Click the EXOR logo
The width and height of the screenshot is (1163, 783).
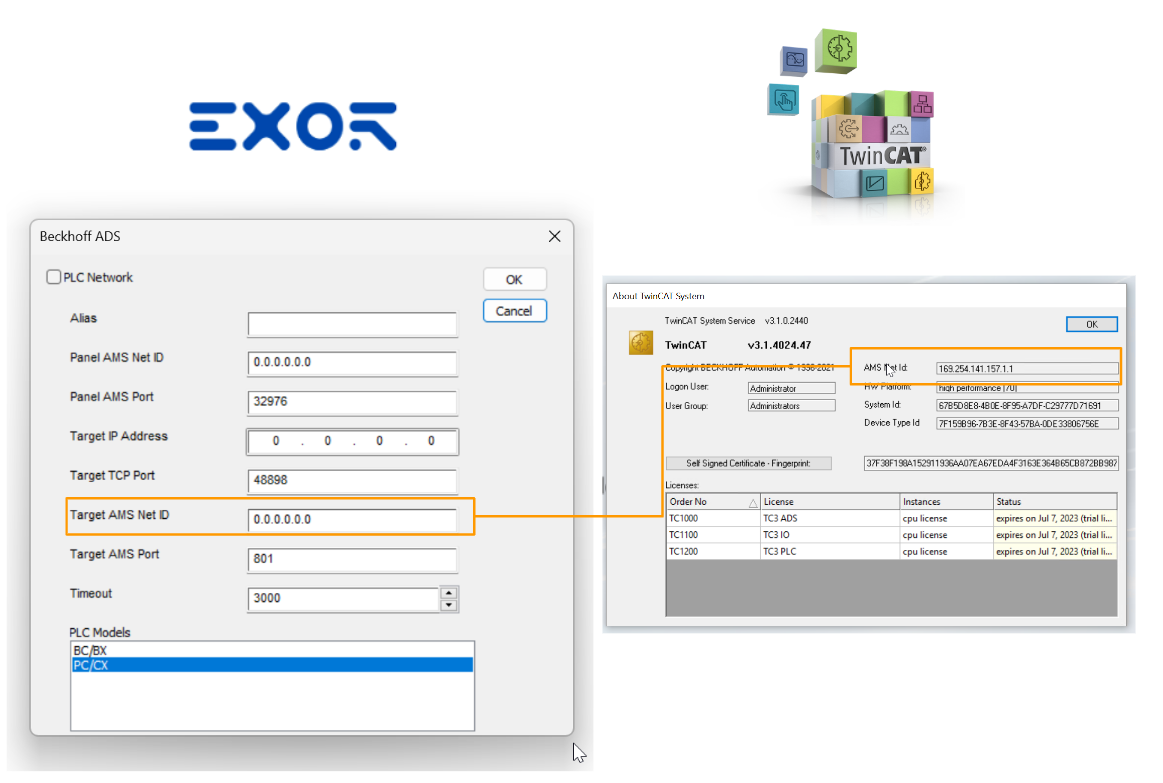coord(293,125)
